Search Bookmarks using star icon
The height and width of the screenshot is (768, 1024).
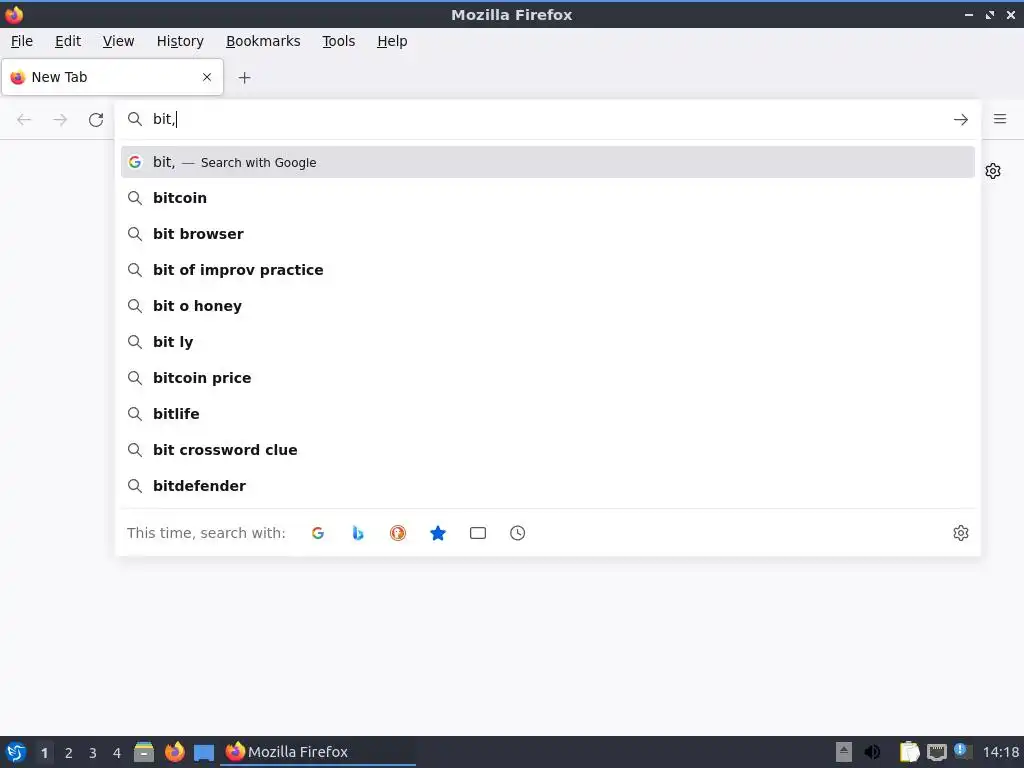click(x=438, y=533)
